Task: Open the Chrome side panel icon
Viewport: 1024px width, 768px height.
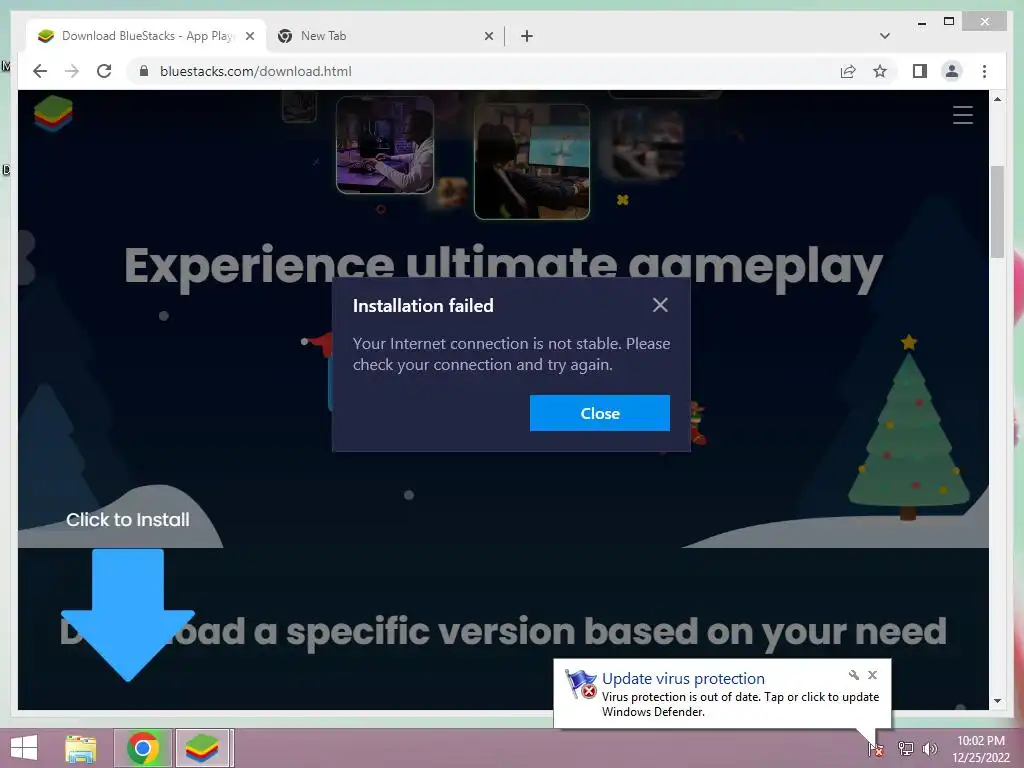Action: [920, 71]
